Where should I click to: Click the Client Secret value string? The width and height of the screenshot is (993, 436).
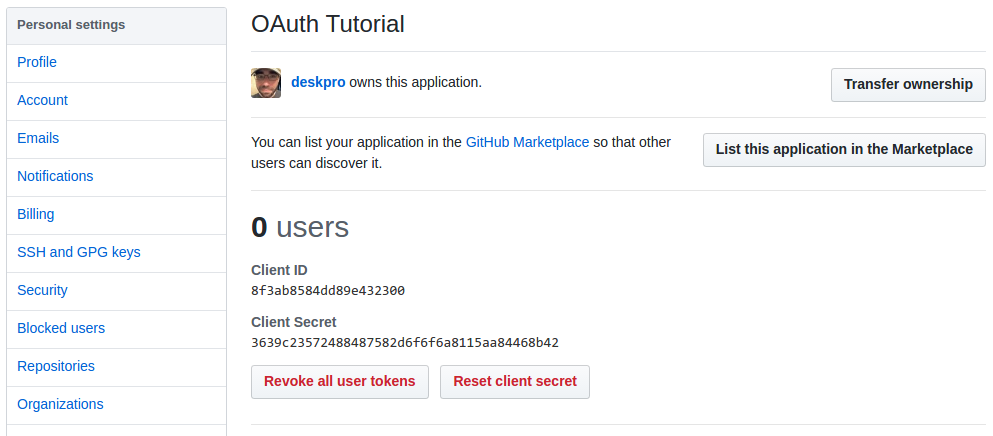[405, 343]
